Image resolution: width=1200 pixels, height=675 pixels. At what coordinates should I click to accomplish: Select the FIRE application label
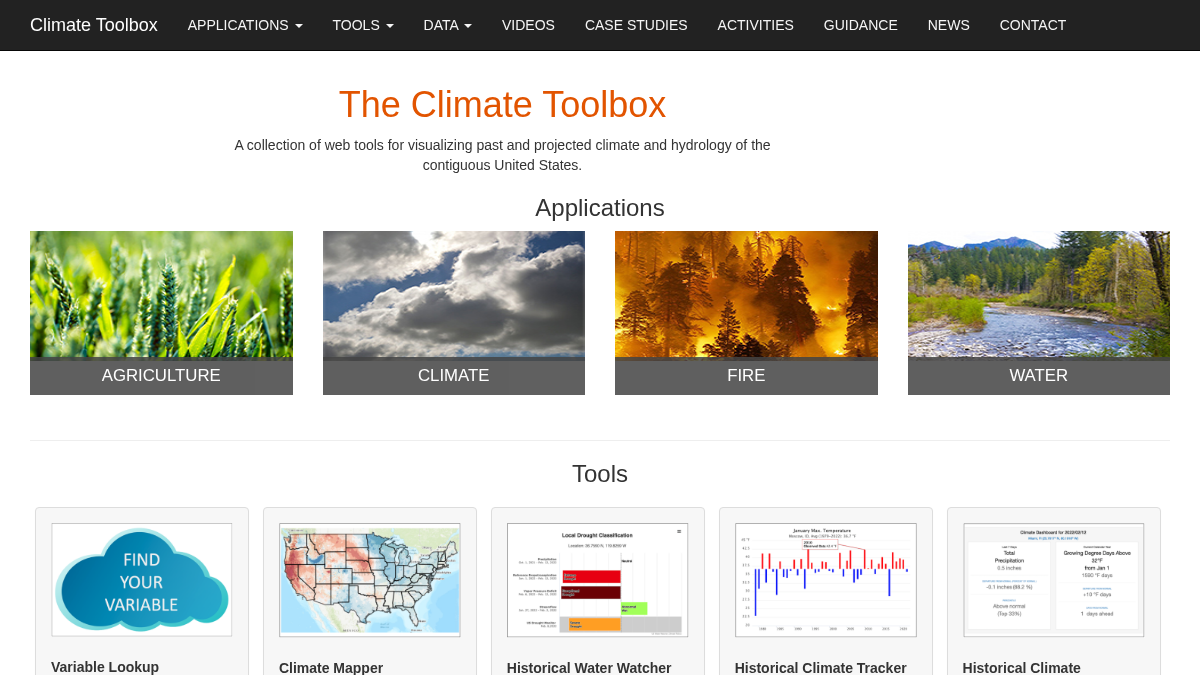point(746,376)
